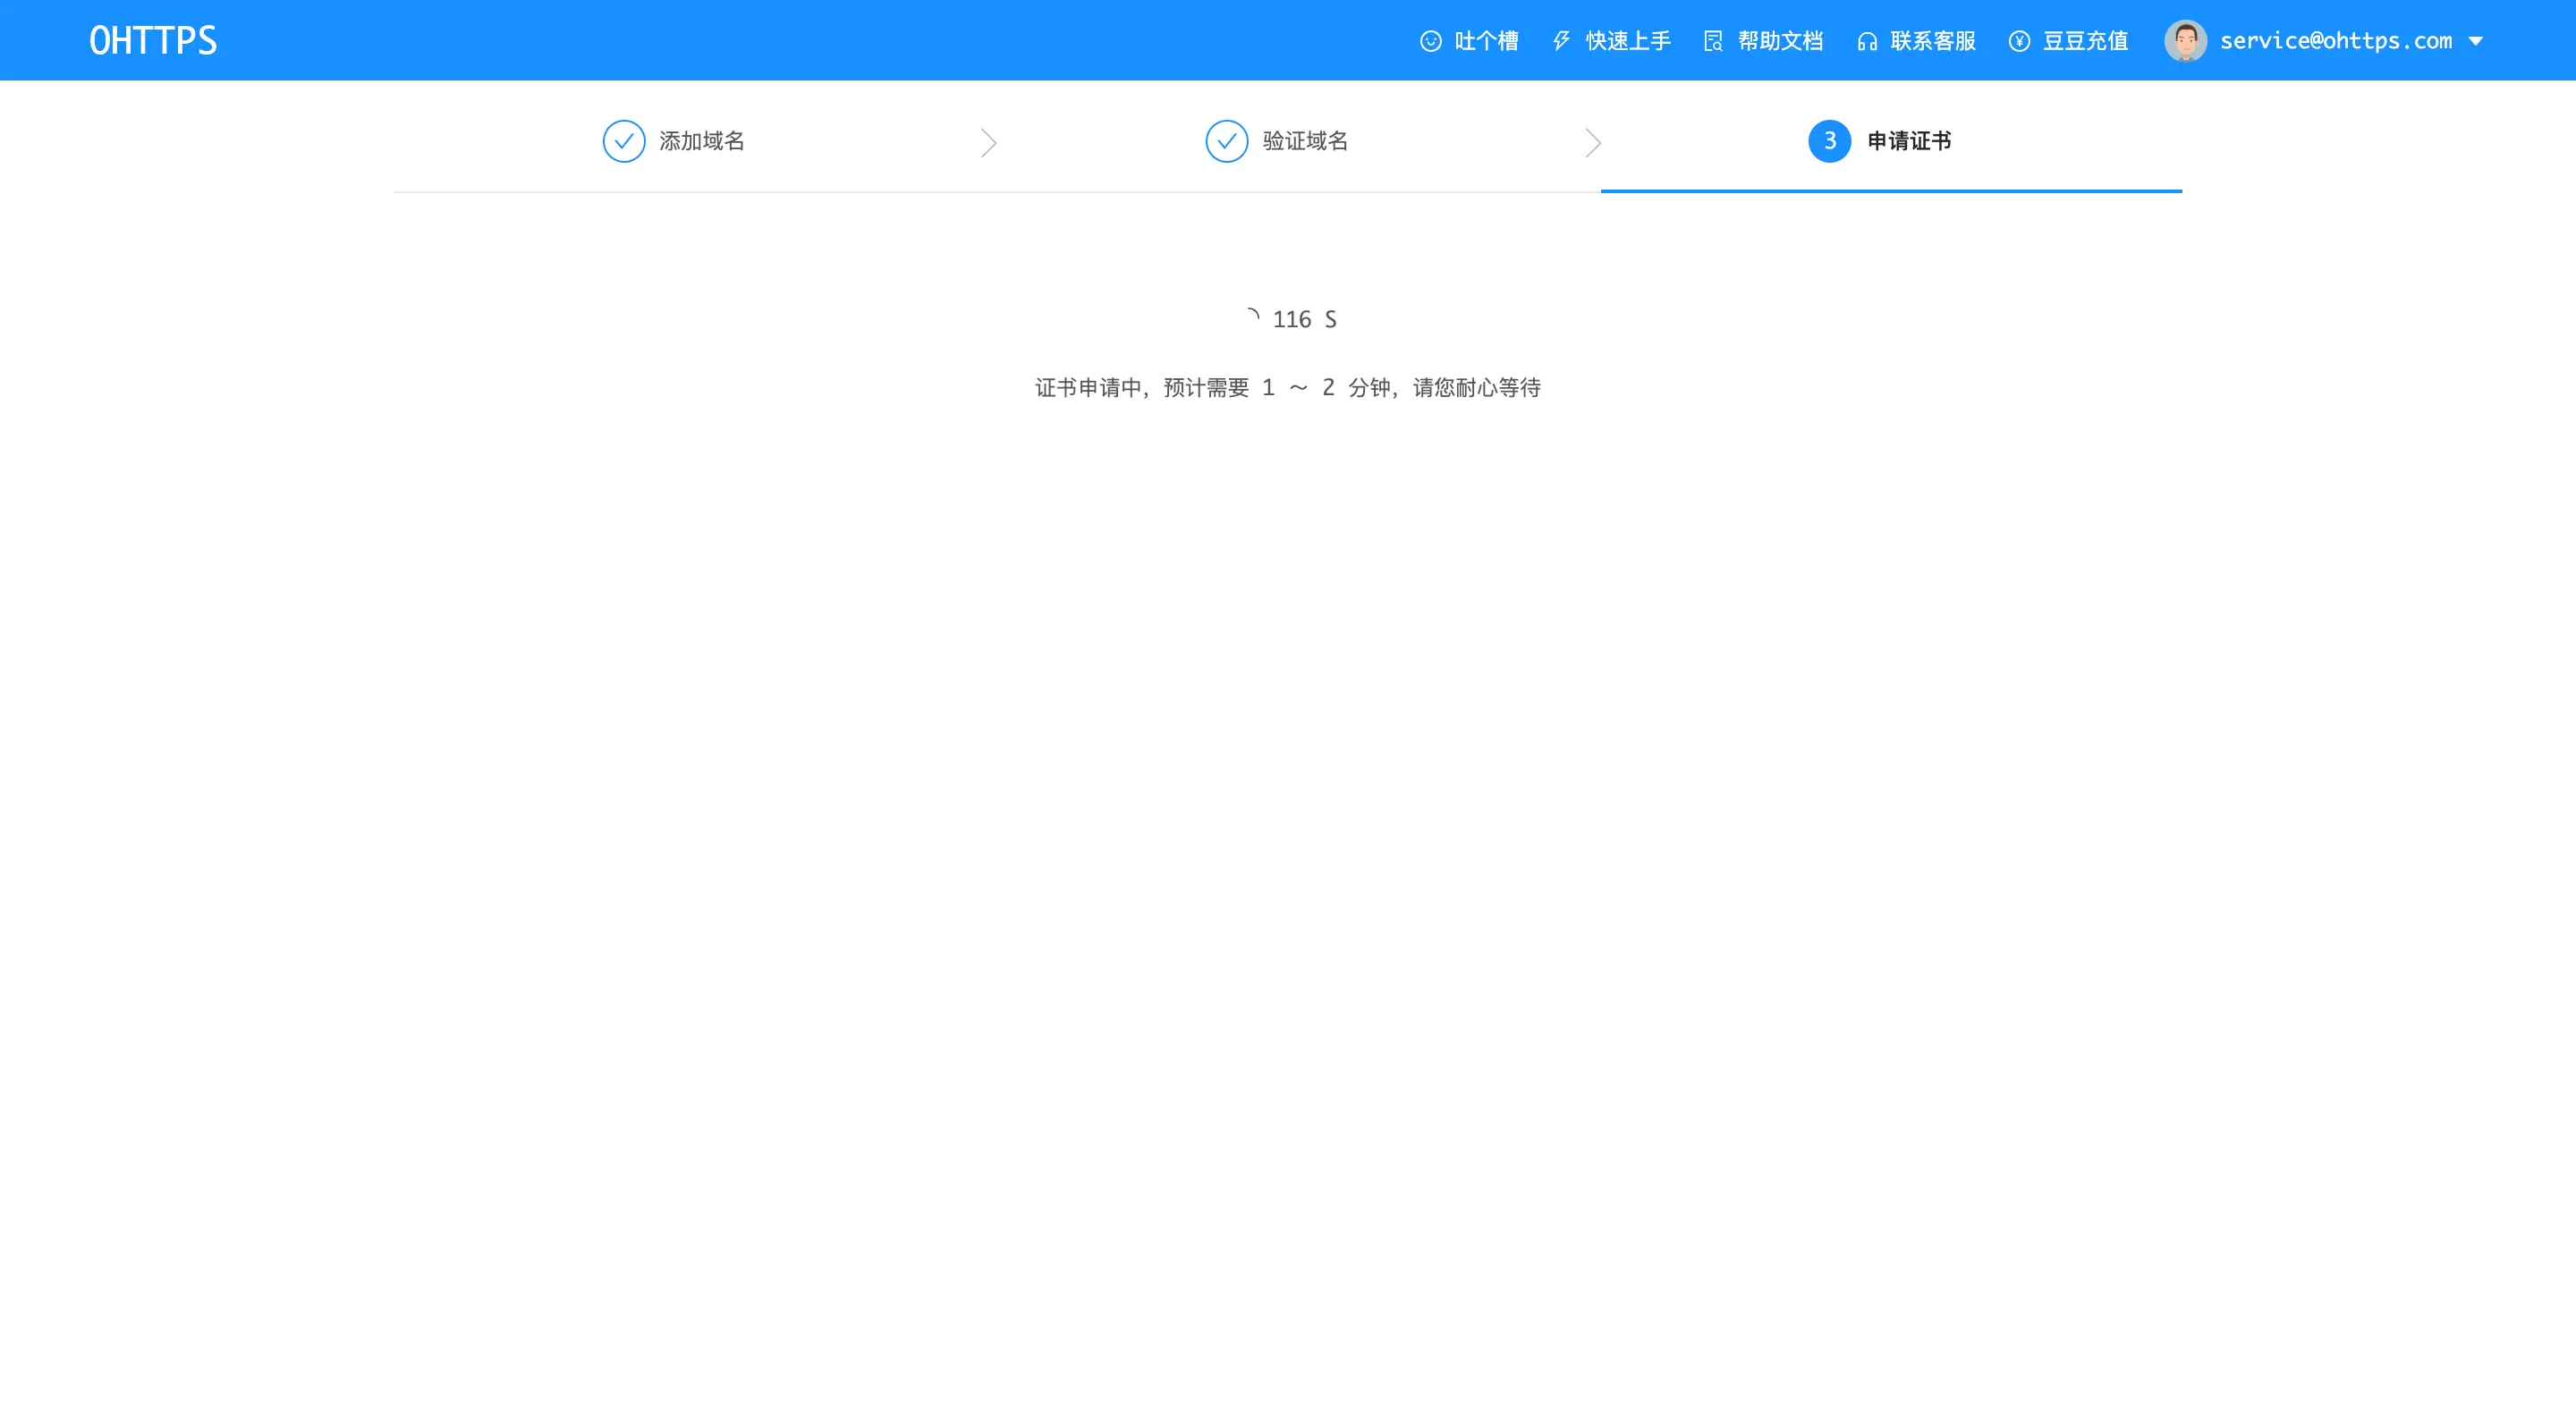The width and height of the screenshot is (2576, 1411).
Task: Go to the 添加域名 step
Action: pyautogui.click(x=701, y=141)
